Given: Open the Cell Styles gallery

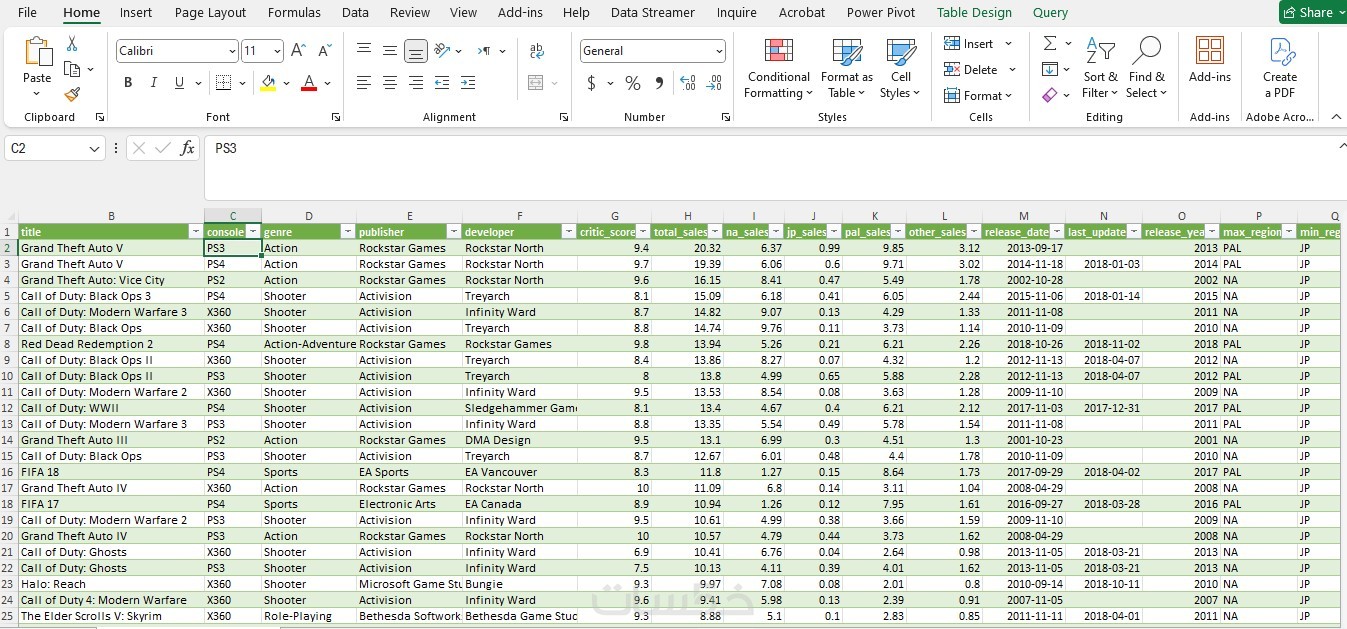Looking at the screenshot, I should pyautogui.click(x=901, y=68).
